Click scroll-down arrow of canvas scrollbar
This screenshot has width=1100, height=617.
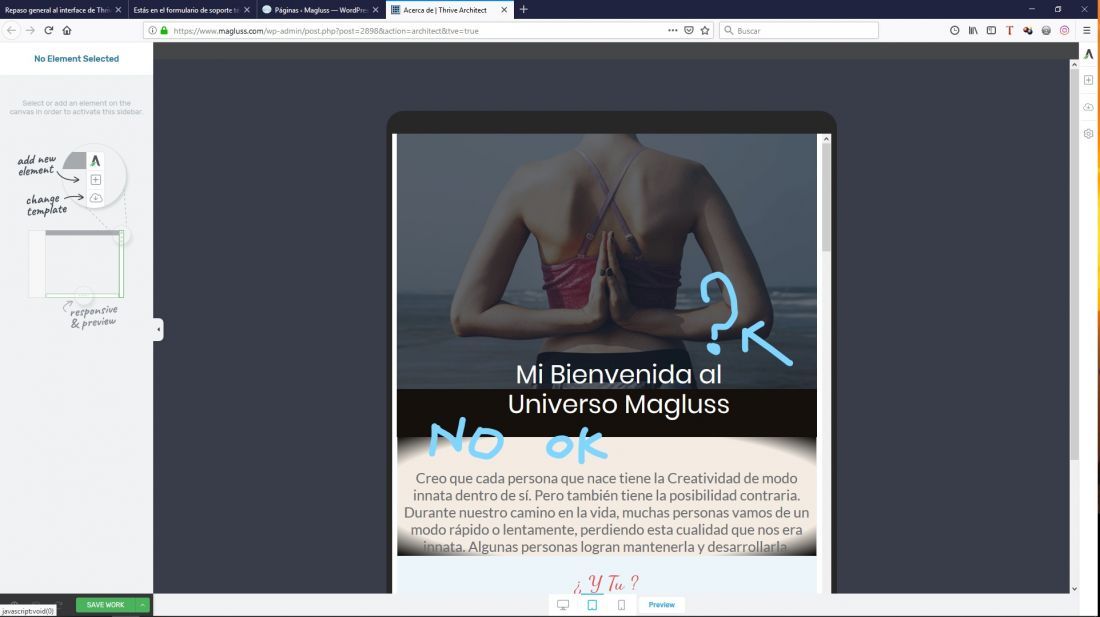tap(1074, 589)
